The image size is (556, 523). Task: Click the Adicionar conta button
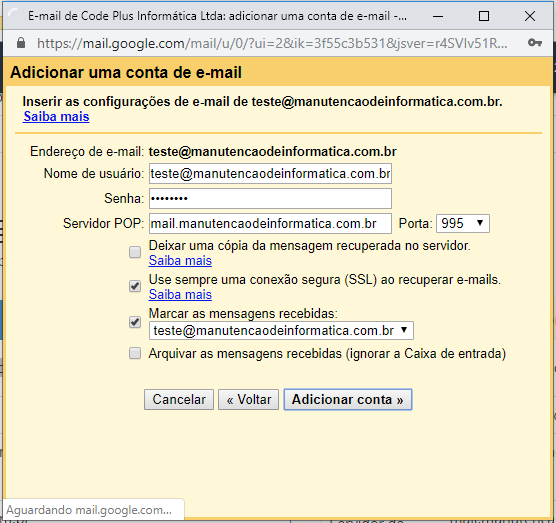(348, 400)
